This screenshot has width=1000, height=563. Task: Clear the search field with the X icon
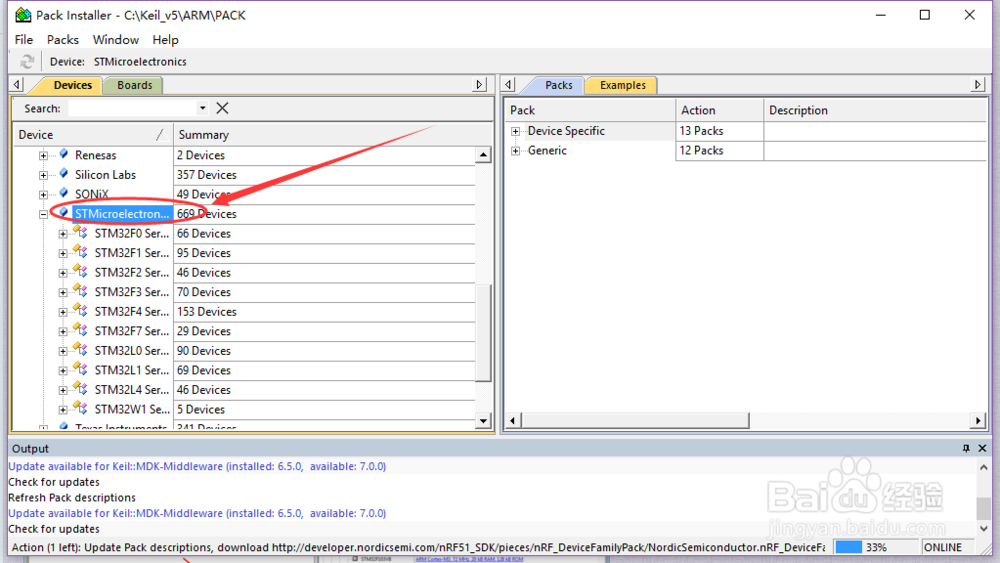pos(222,108)
